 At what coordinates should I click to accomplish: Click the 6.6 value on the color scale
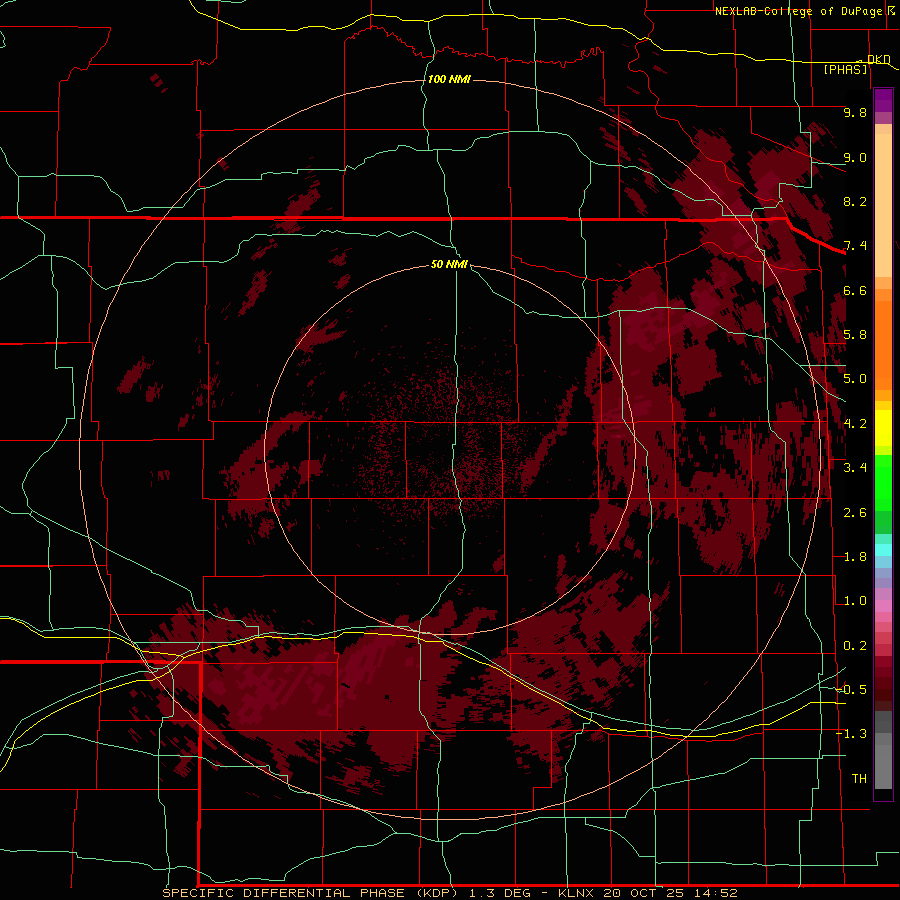click(855, 290)
